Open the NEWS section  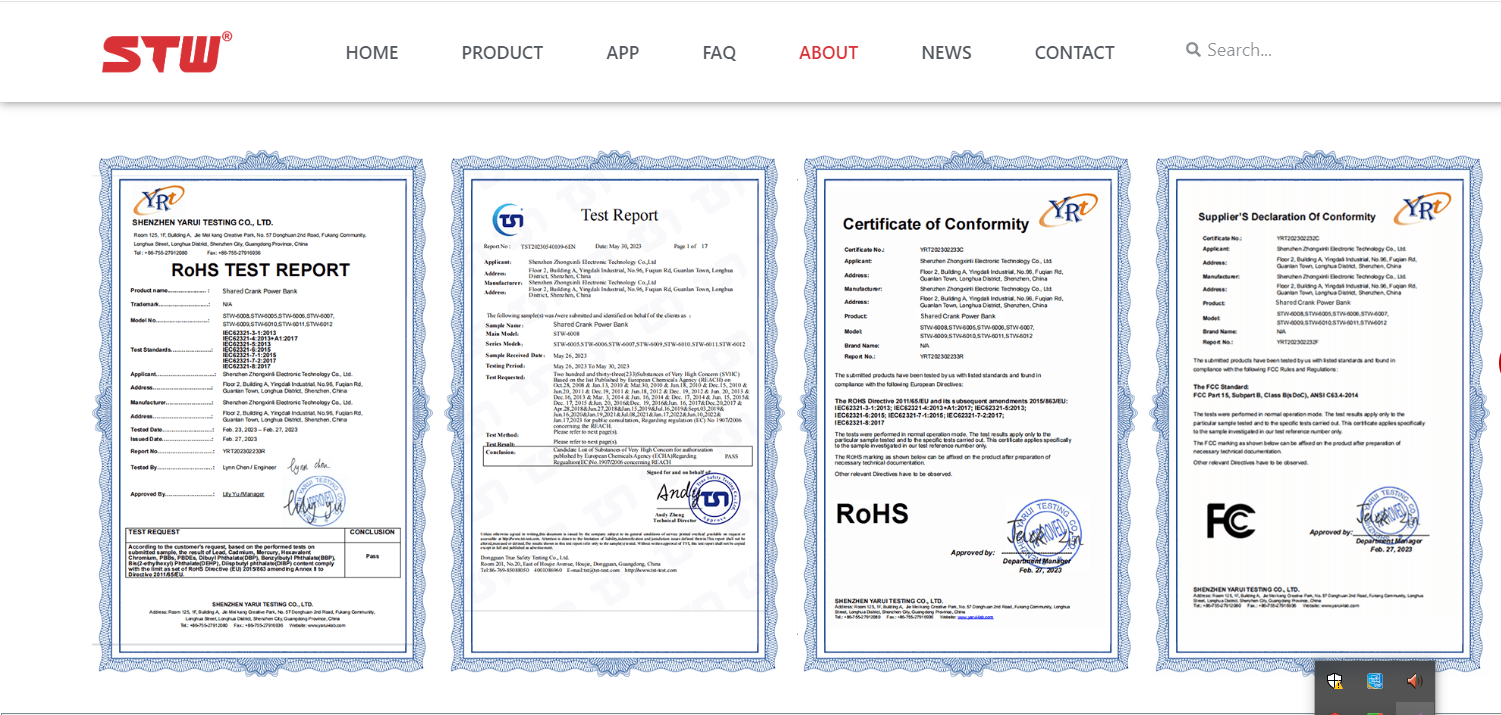pyautogui.click(x=946, y=53)
